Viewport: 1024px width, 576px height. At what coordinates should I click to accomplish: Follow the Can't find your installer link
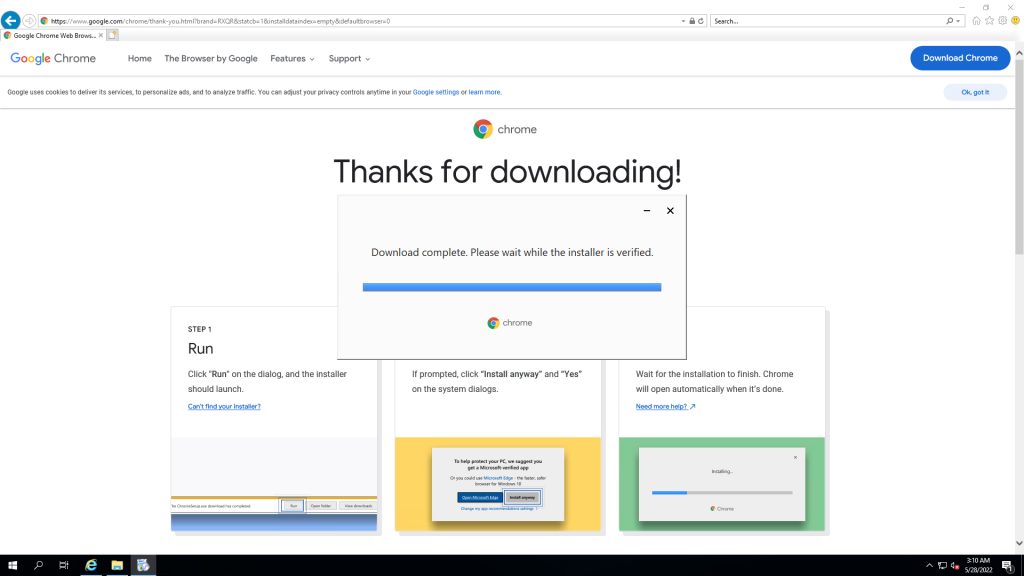pos(224,407)
